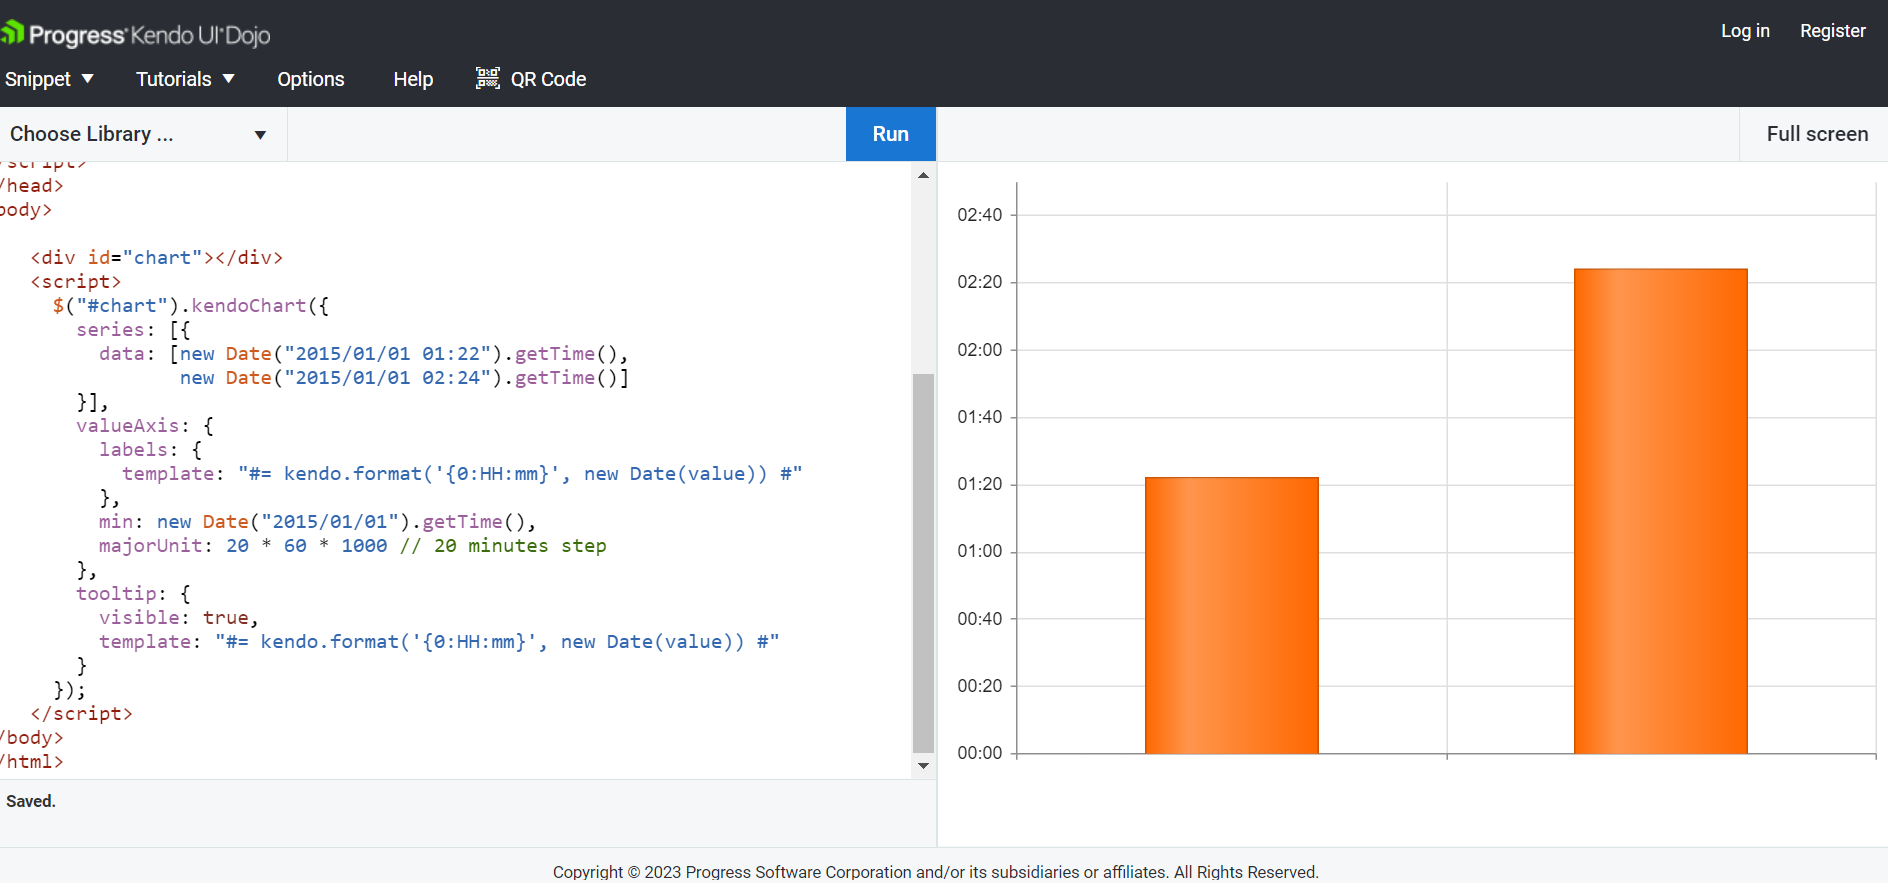The height and width of the screenshot is (883, 1888).
Task: Click the scroll down arrow in editor
Action: [x=923, y=766]
